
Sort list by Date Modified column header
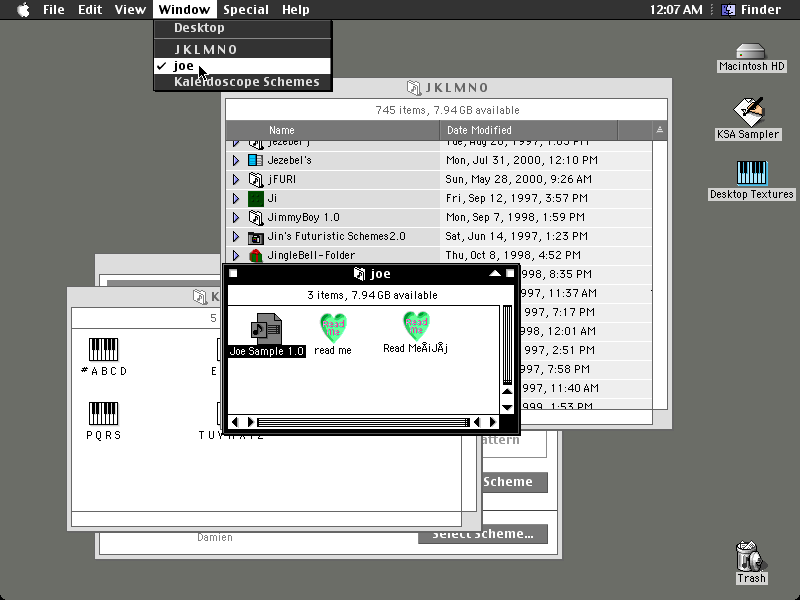(529, 130)
